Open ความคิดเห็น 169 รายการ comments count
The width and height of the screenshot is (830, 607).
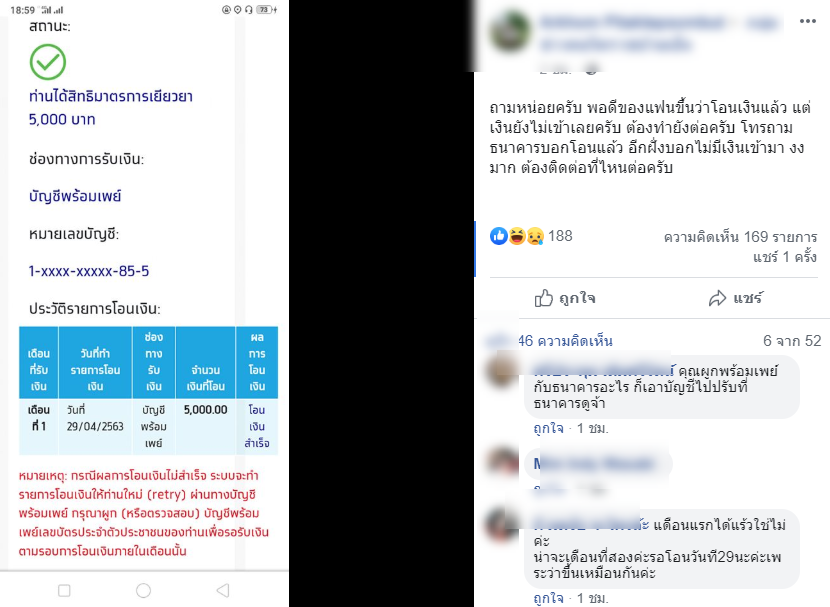[x=740, y=237]
